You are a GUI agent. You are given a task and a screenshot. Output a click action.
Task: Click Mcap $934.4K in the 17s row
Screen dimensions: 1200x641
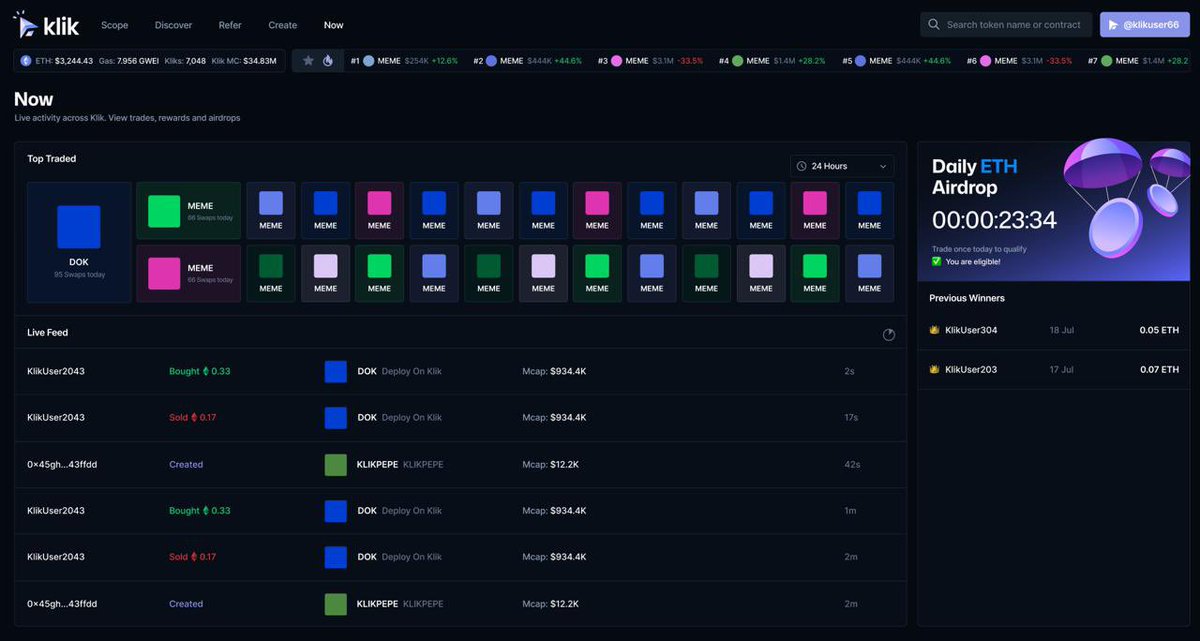(554, 417)
